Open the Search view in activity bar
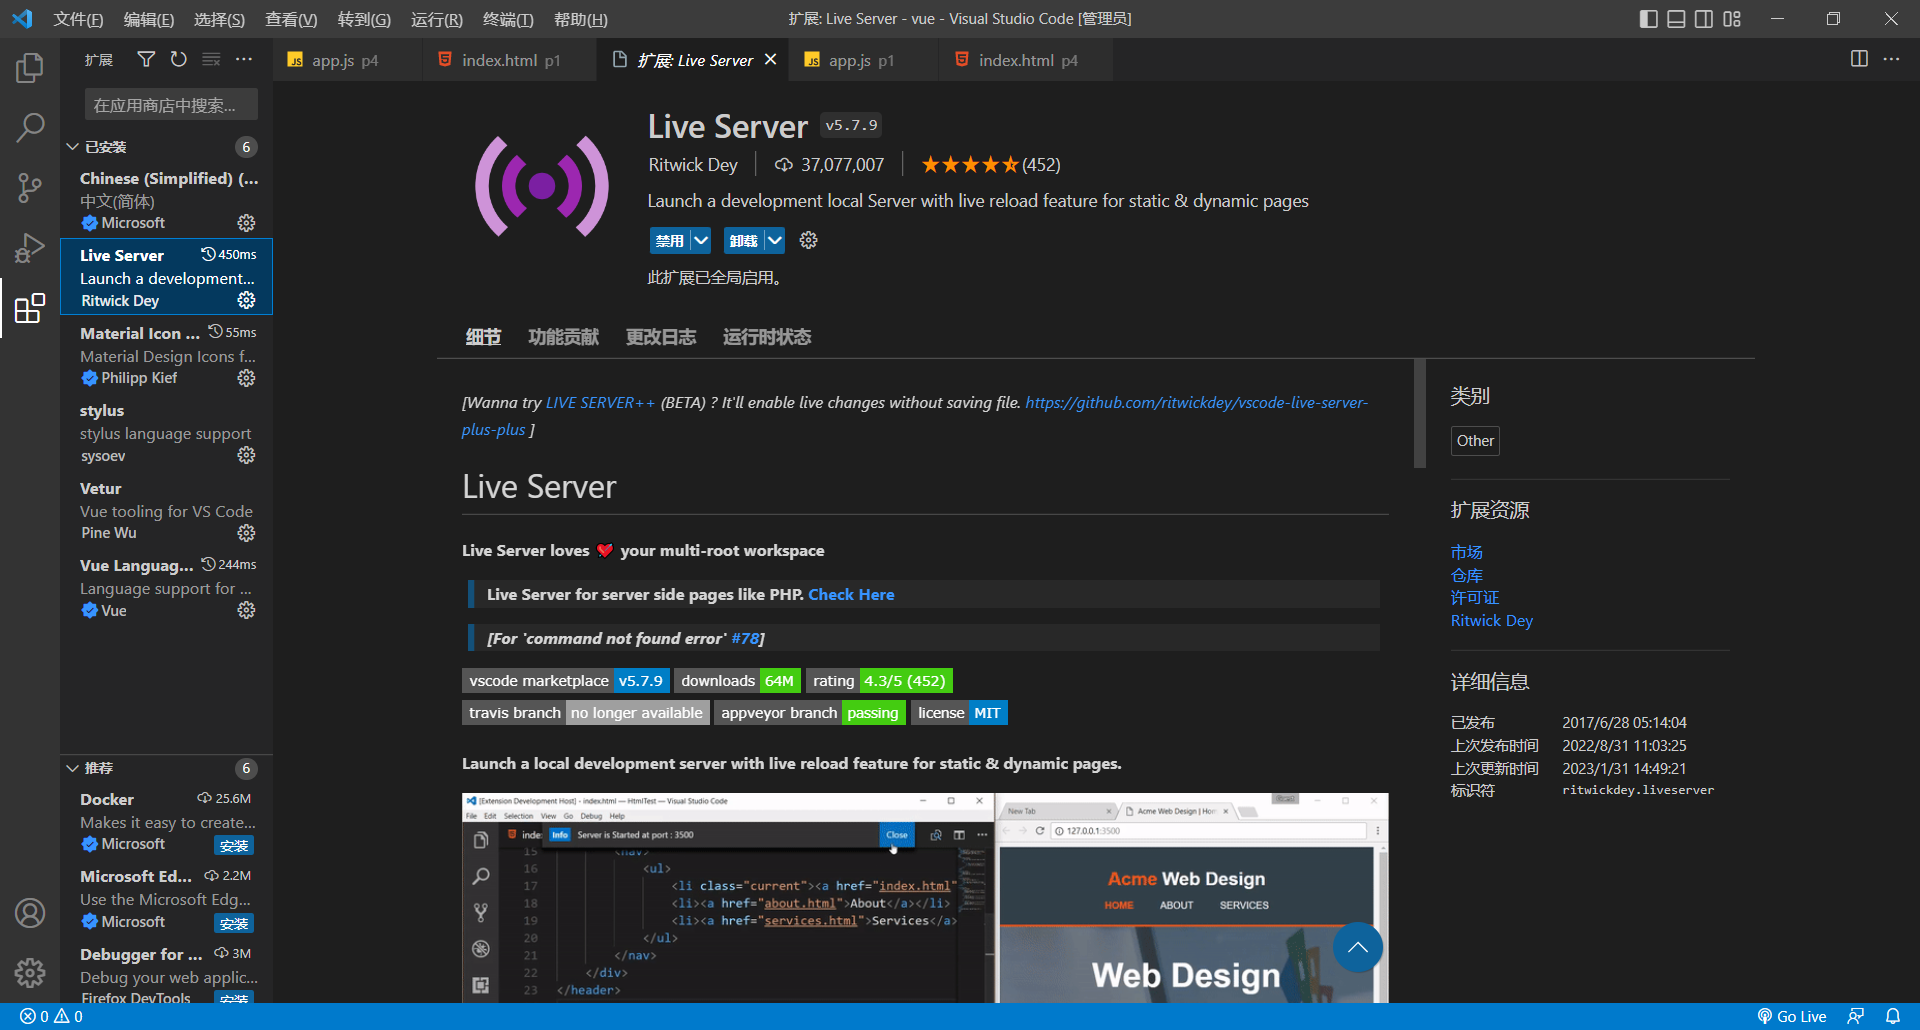Viewport: 1920px width, 1030px height. click(x=30, y=127)
